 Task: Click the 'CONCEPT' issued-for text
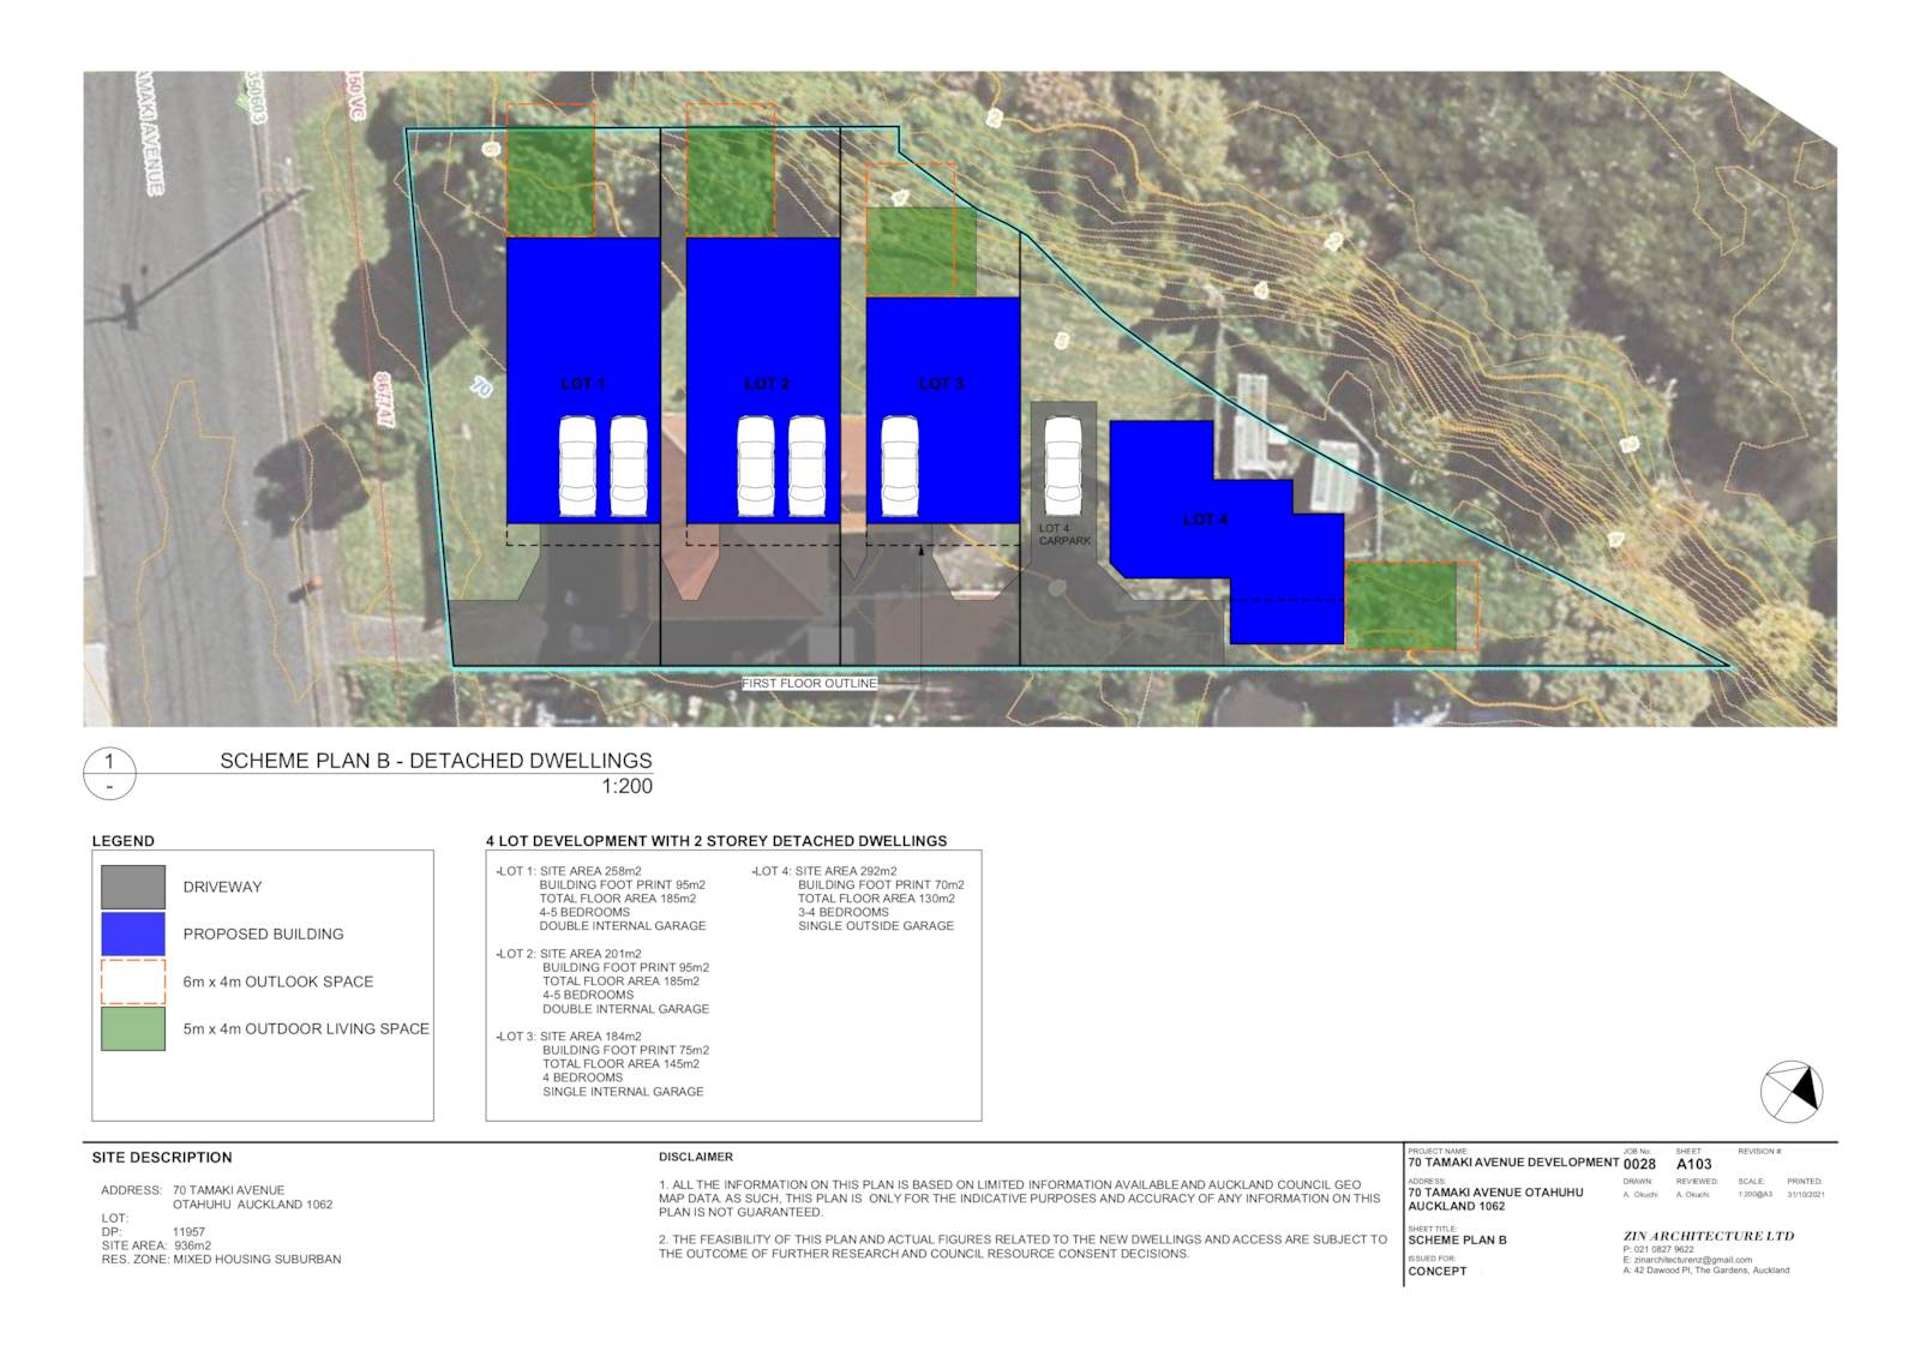pyautogui.click(x=1437, y=1272)
